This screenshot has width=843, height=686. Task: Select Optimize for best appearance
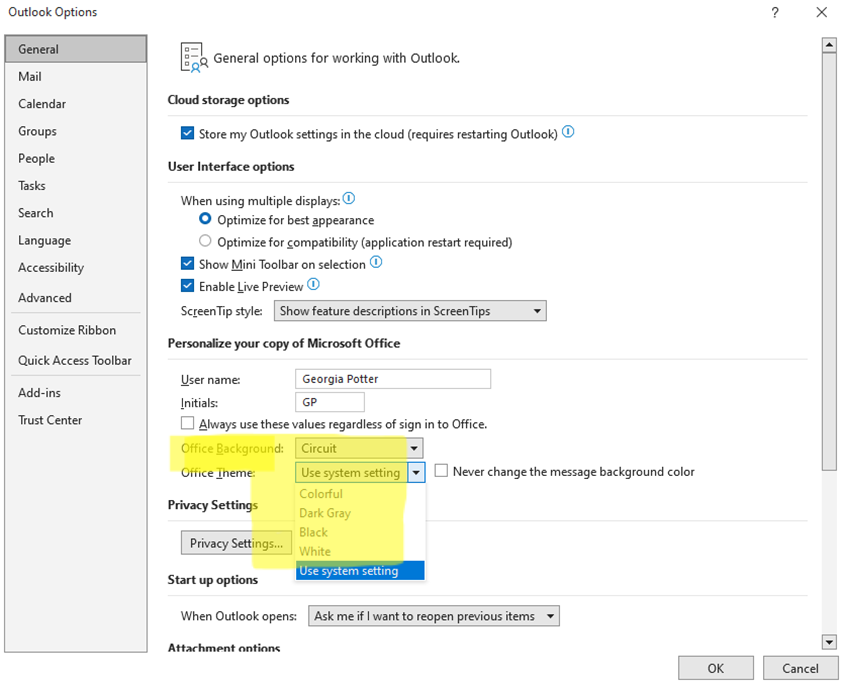[x=205, y=219]
